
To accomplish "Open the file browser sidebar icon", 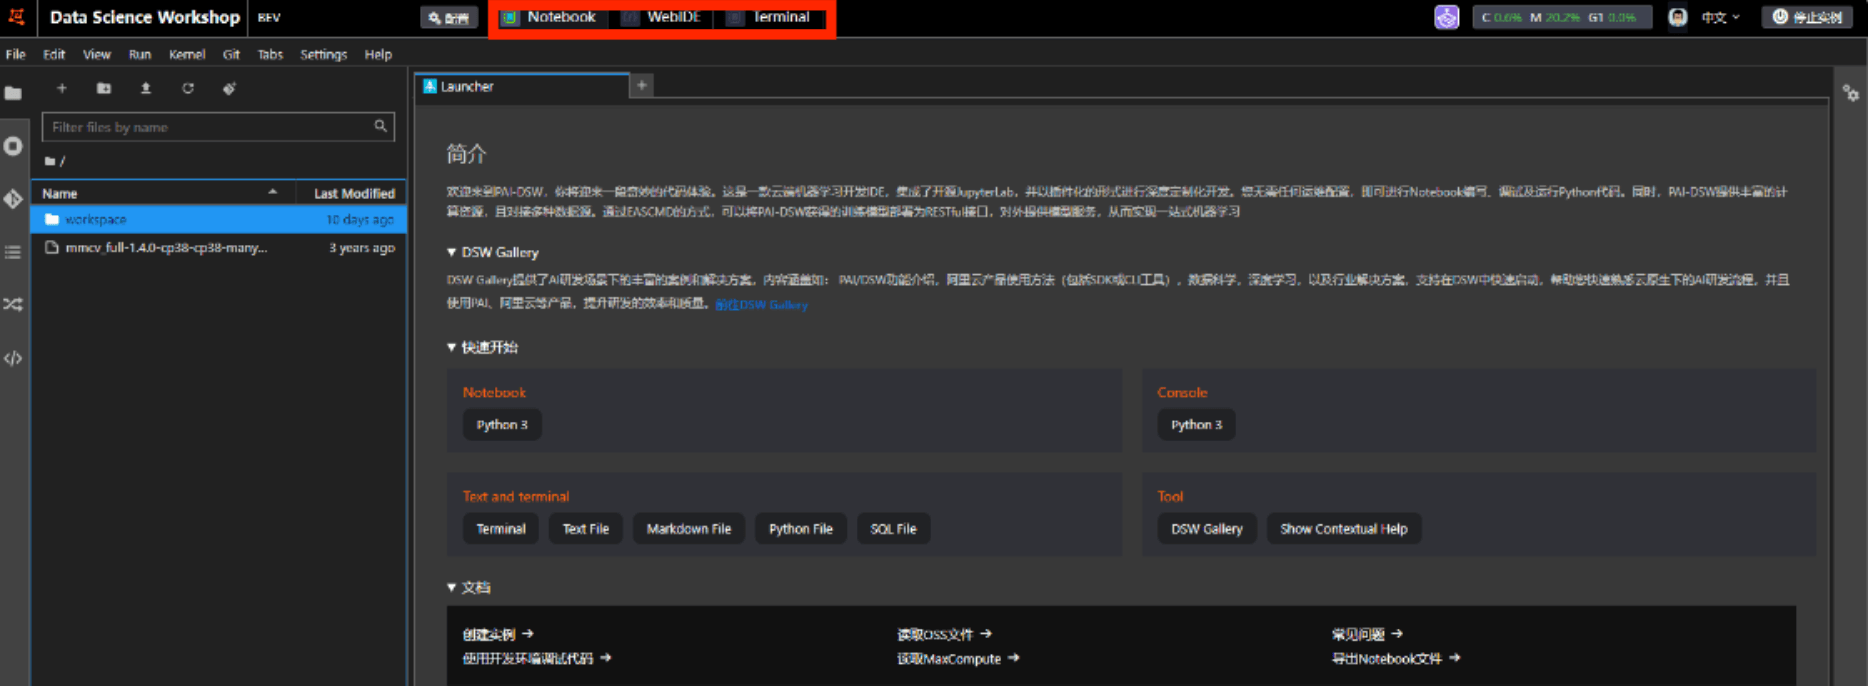I will (13, 93).
